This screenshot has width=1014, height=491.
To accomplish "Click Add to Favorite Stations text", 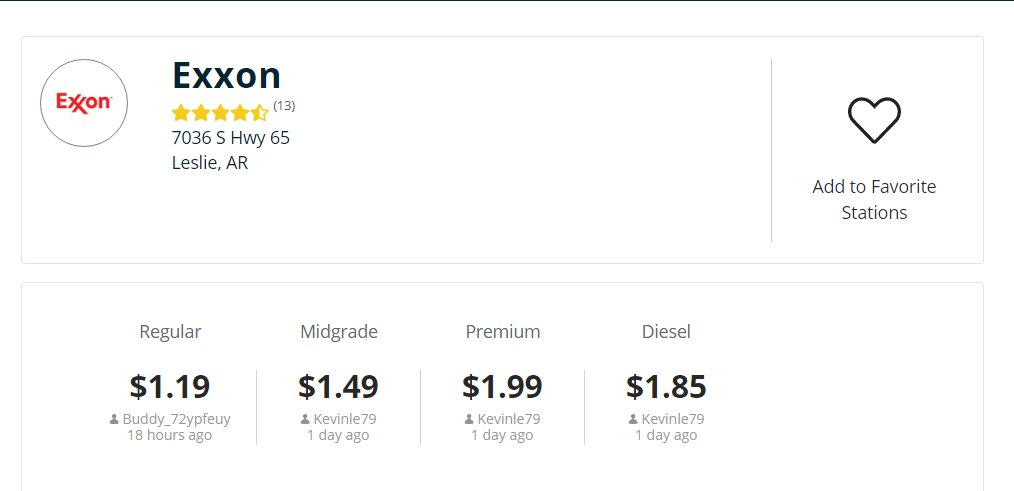I will [x=874, y=199].
